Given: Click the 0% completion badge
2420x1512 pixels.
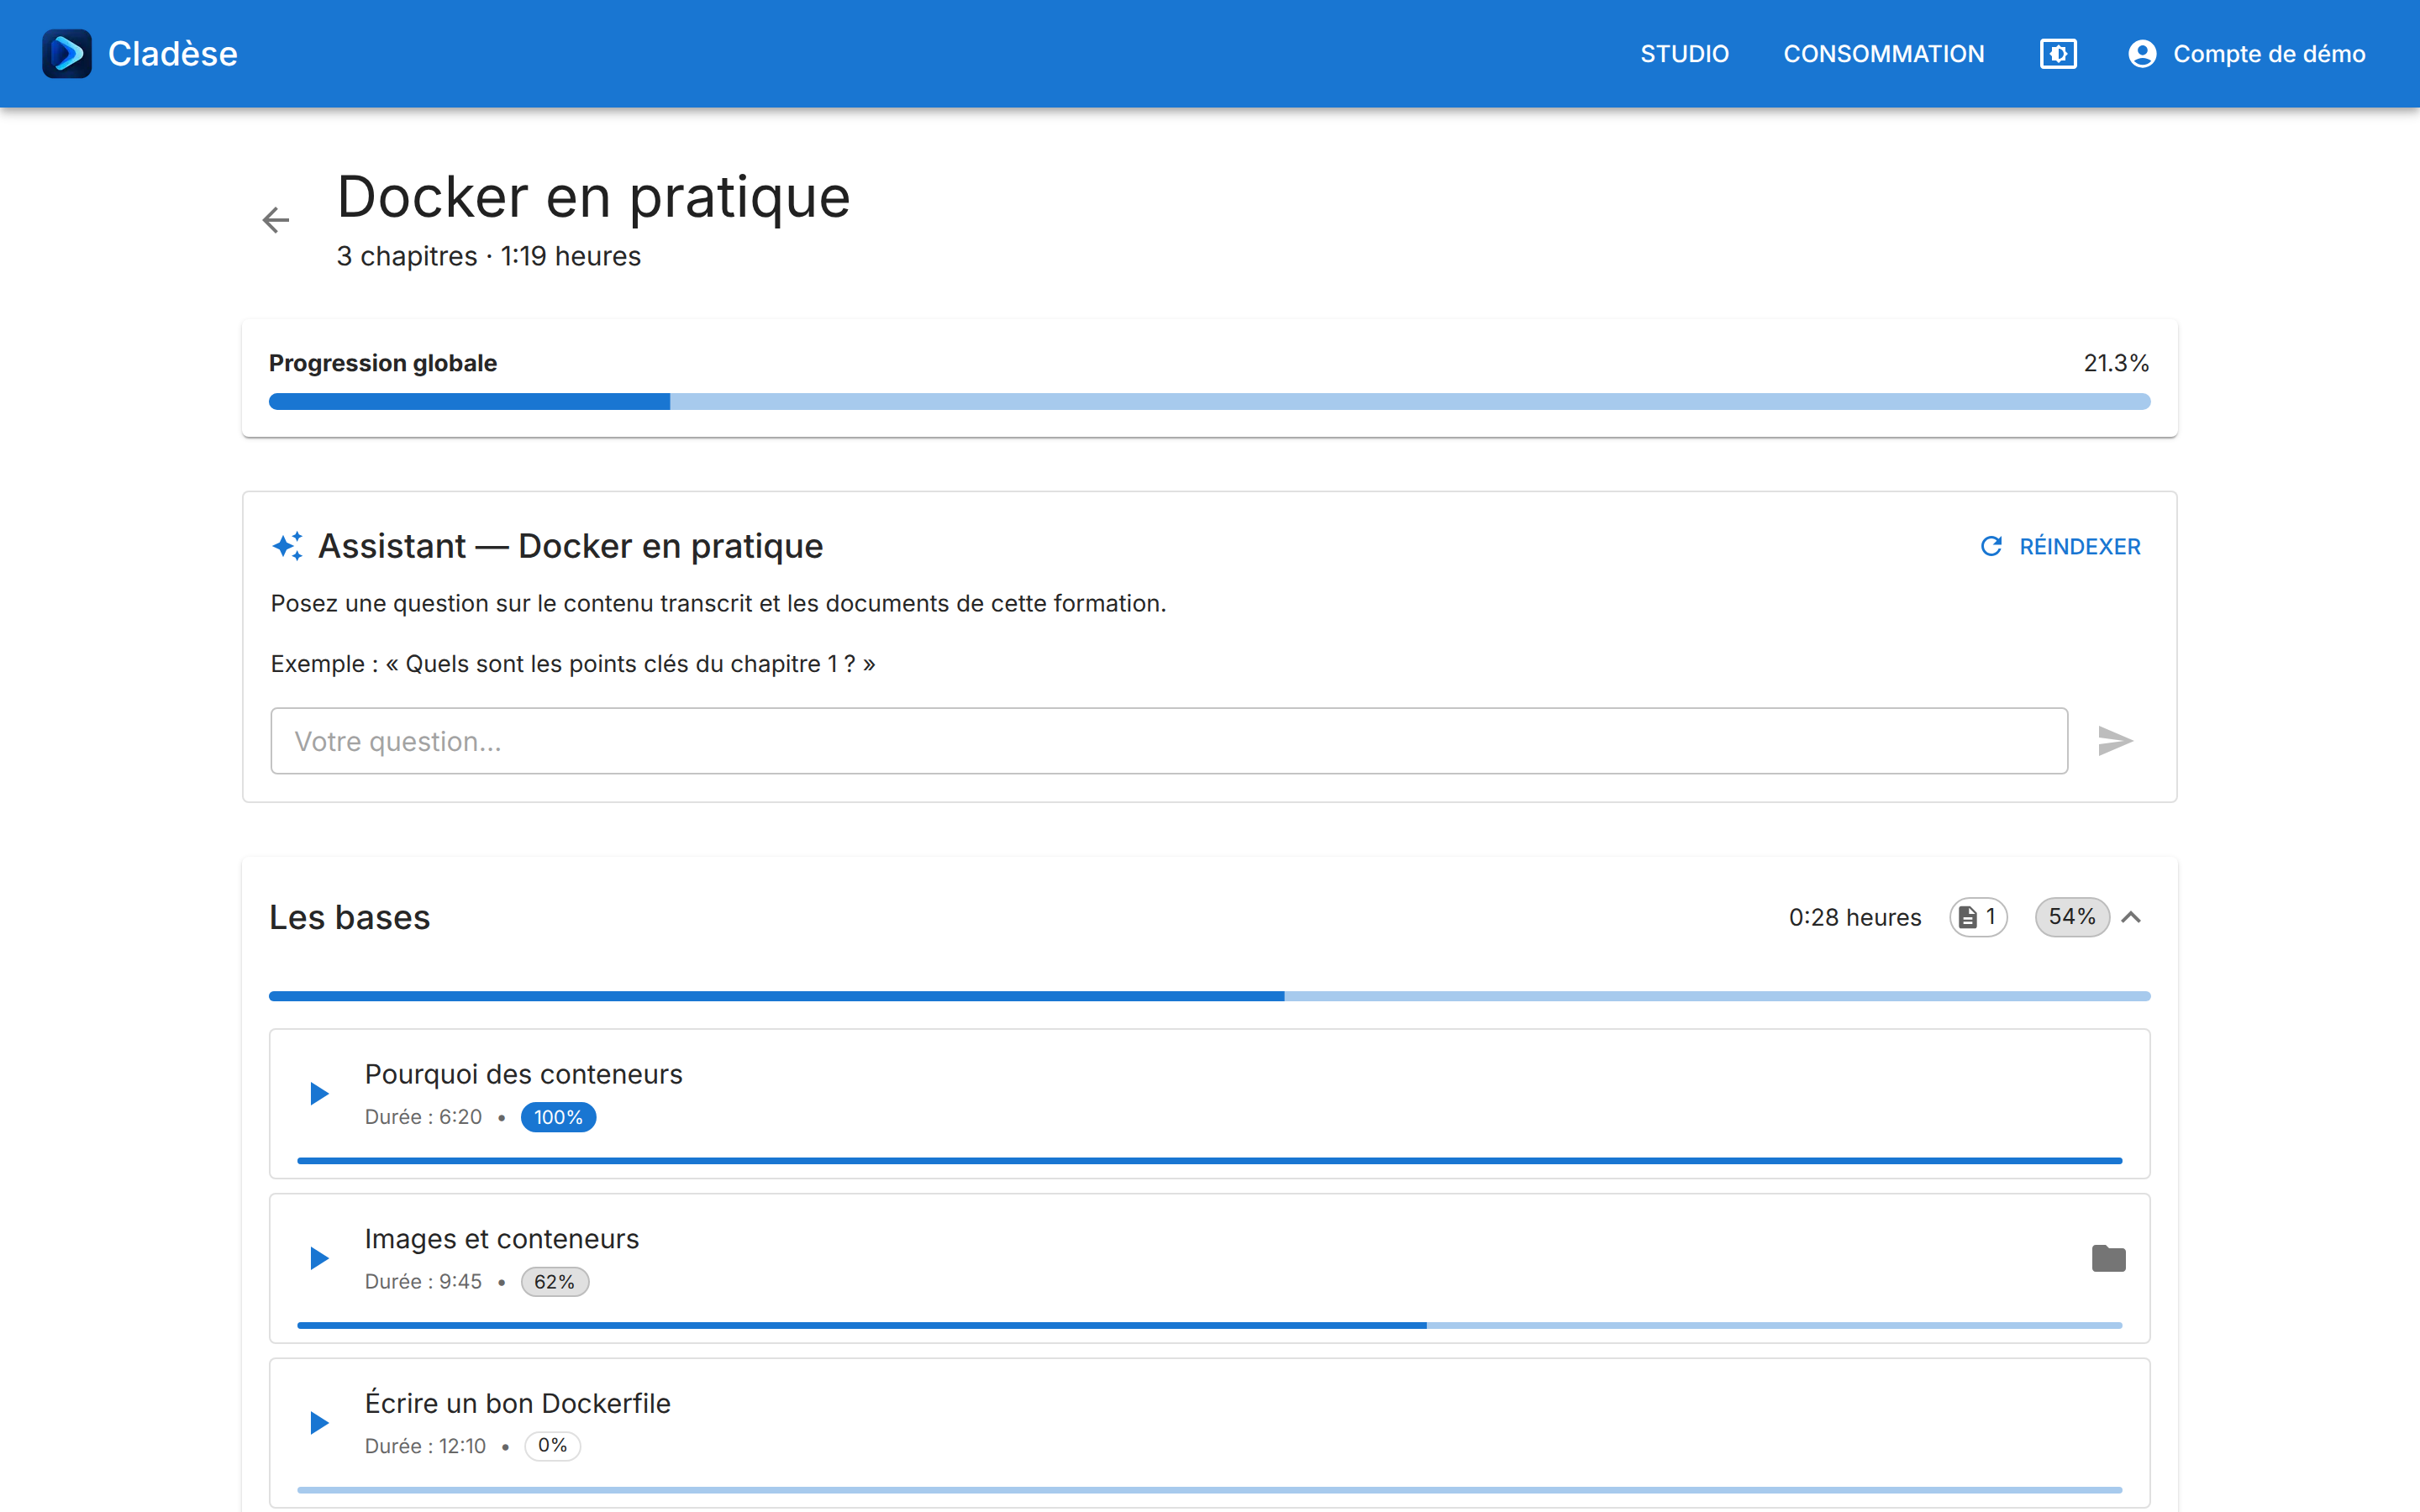Looking at the screenshot, I should [552, 1446].
